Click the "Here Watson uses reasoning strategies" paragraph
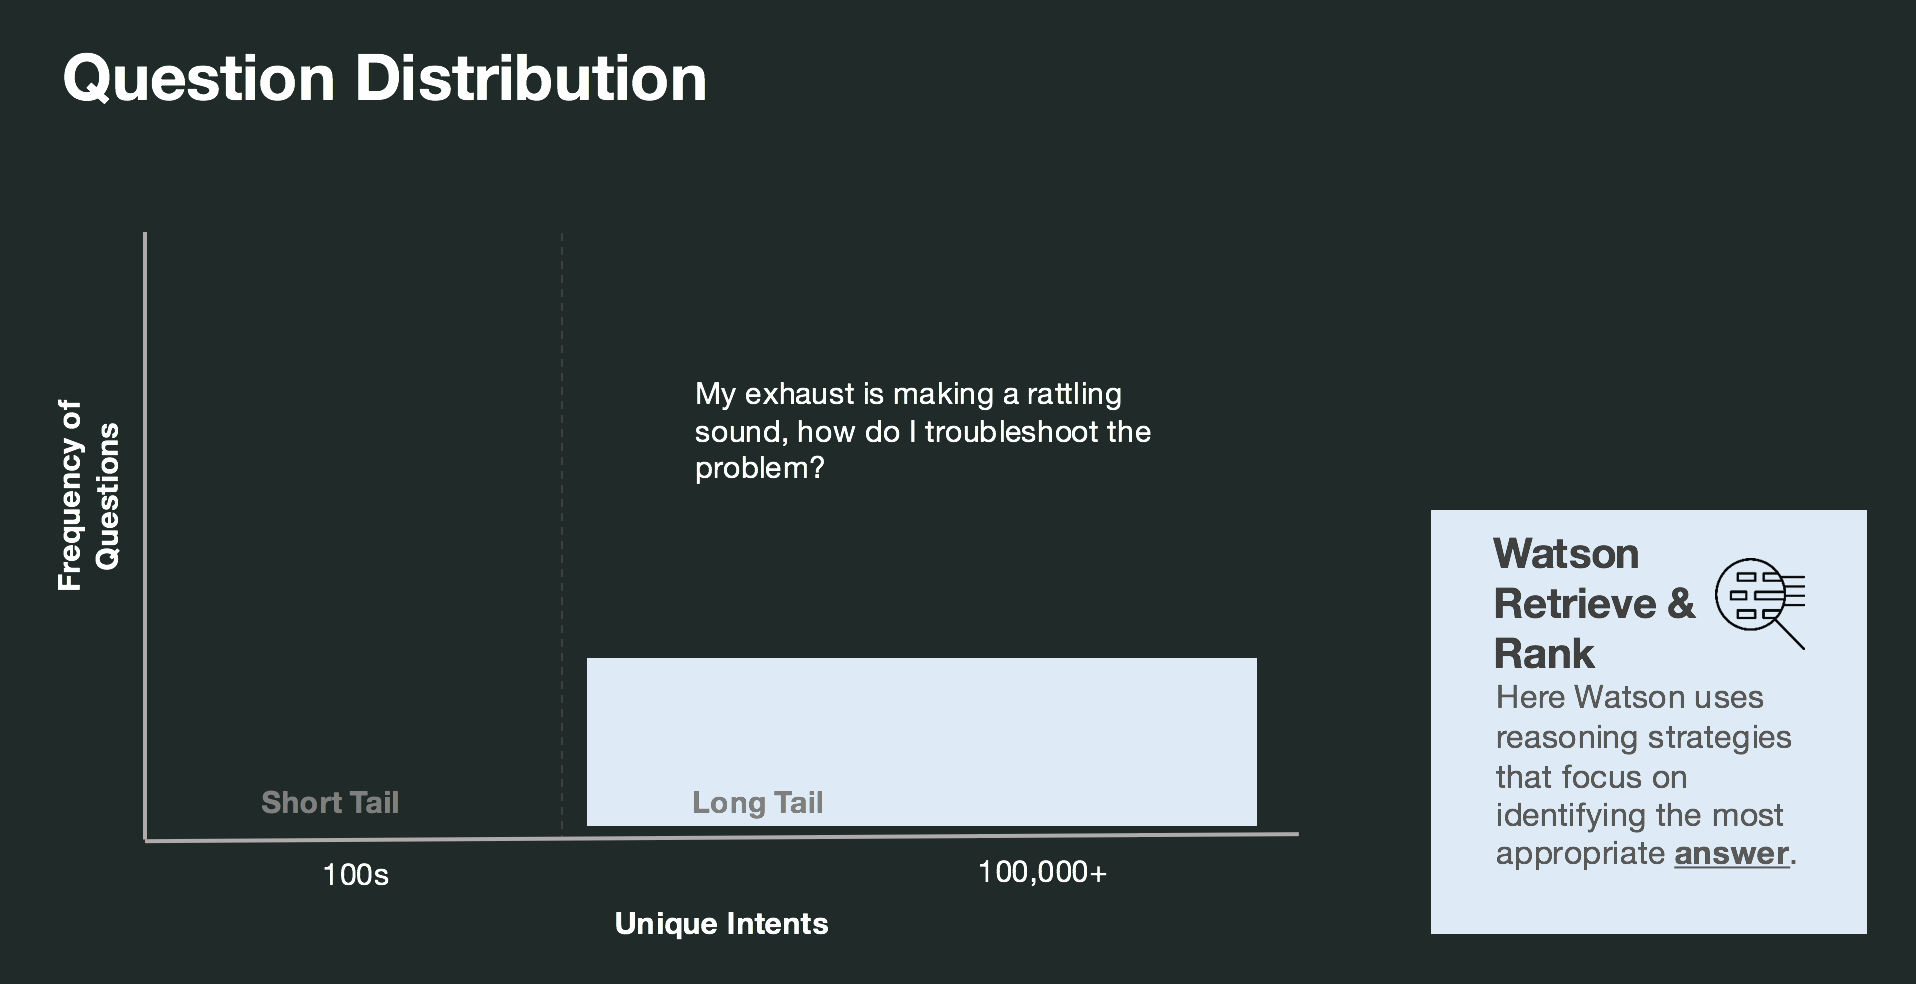This screenshot has height=984, width=1916. pyautogui.click(x=1643, y=775)
